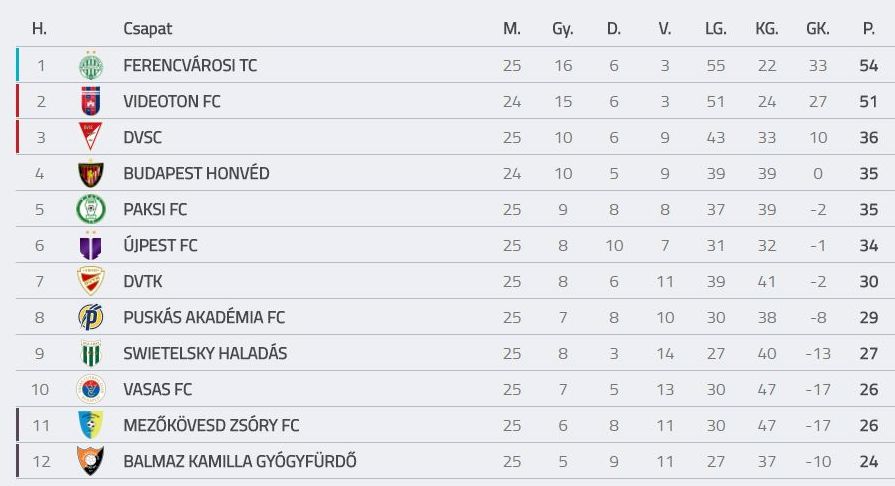The width and height of the screenshot is (895, 486).
Task: Click the Balmaz Kamilla Gyógyfürdő crest
Action: pyautogui.click(x=91, y=461)
